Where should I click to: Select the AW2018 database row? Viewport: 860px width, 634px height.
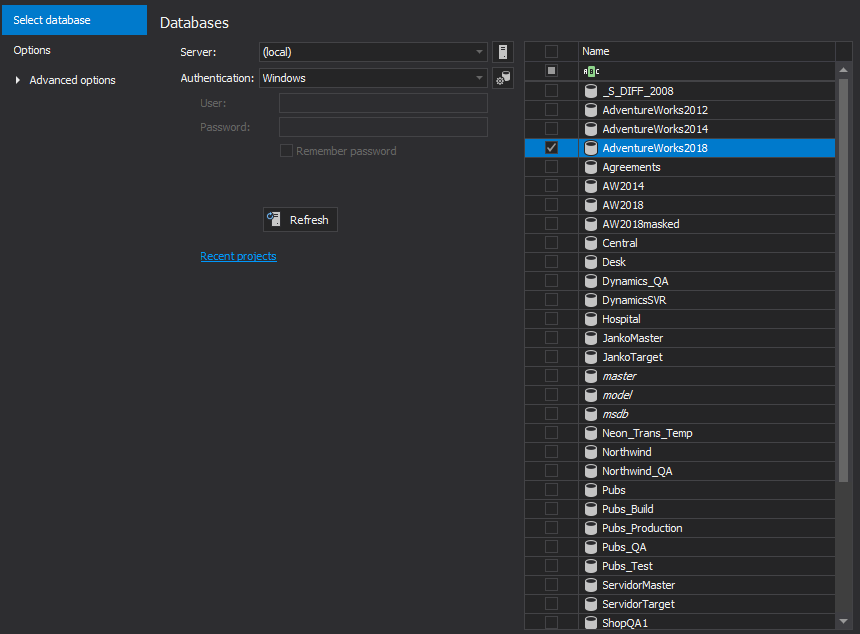(680, 205)
